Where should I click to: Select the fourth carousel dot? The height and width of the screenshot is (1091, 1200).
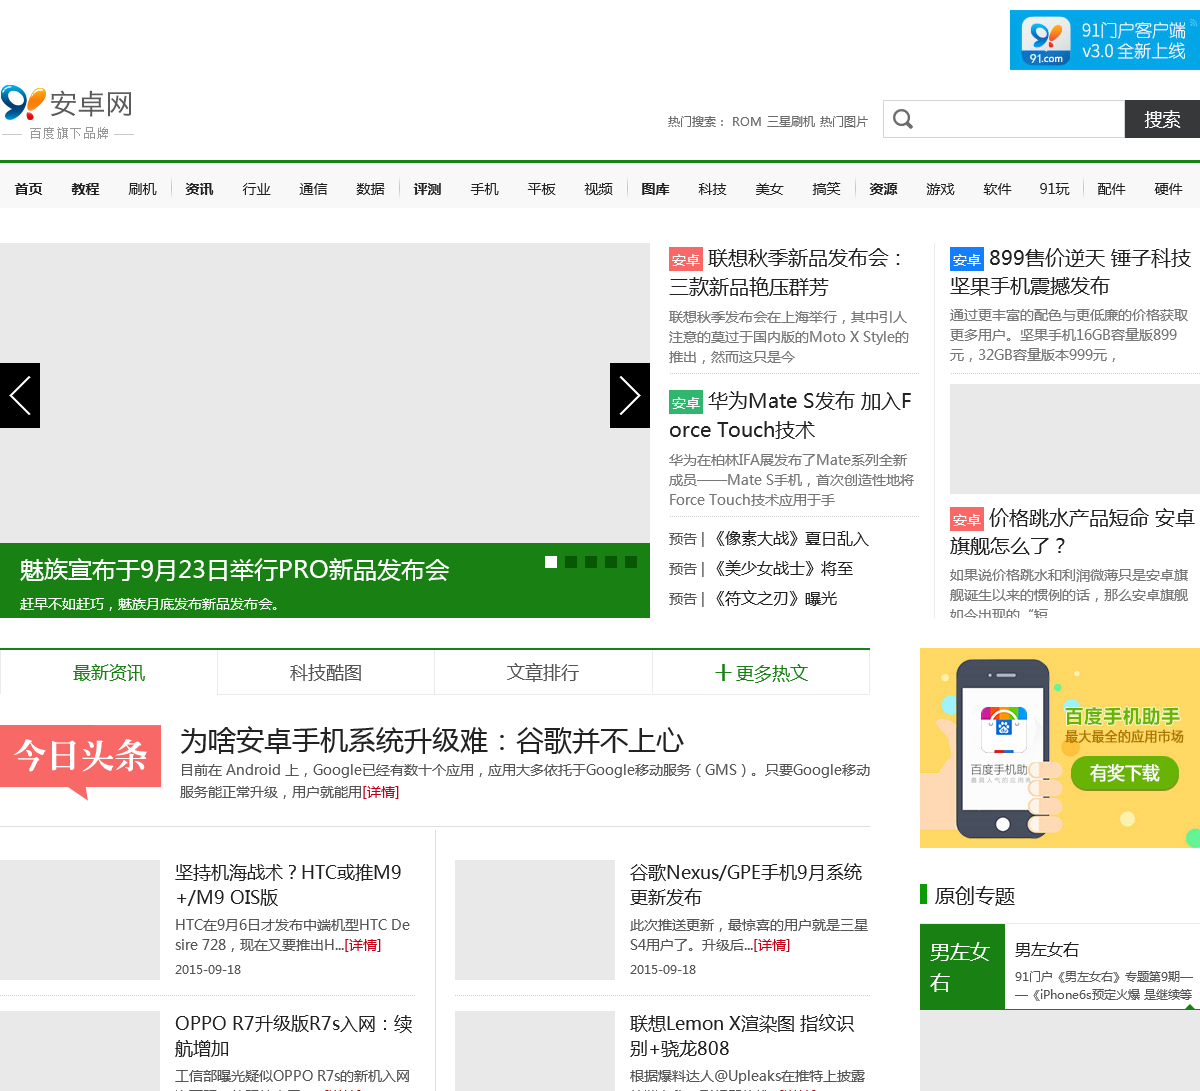(611, 562)
